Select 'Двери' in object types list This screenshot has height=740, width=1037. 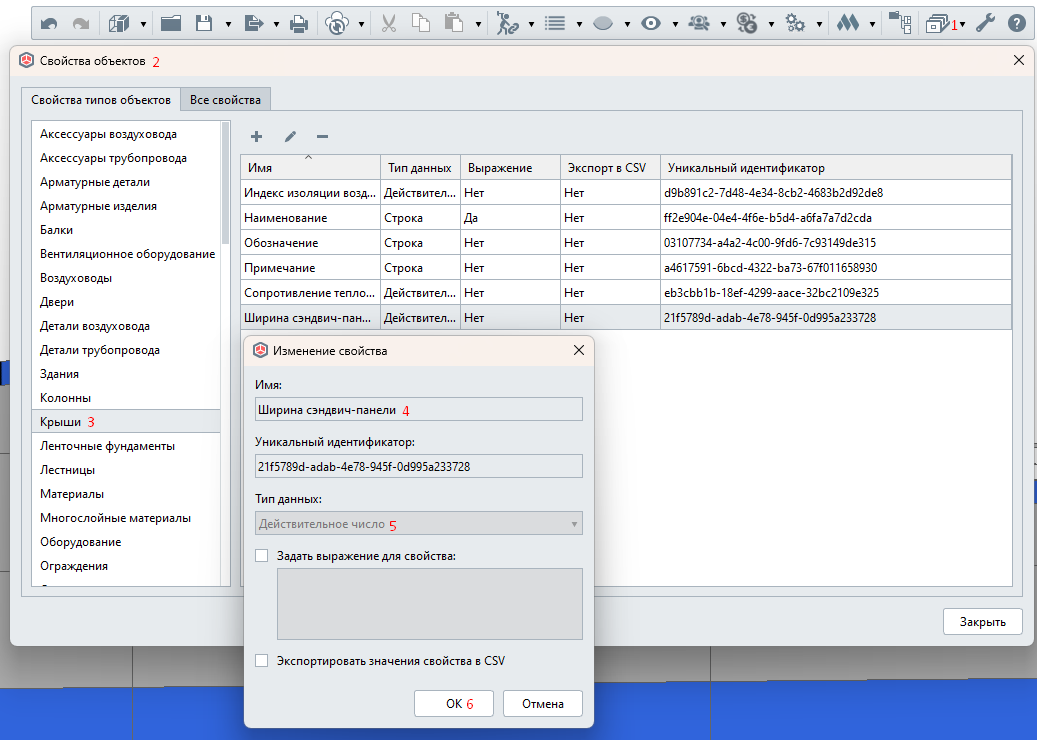pos(126,302)
